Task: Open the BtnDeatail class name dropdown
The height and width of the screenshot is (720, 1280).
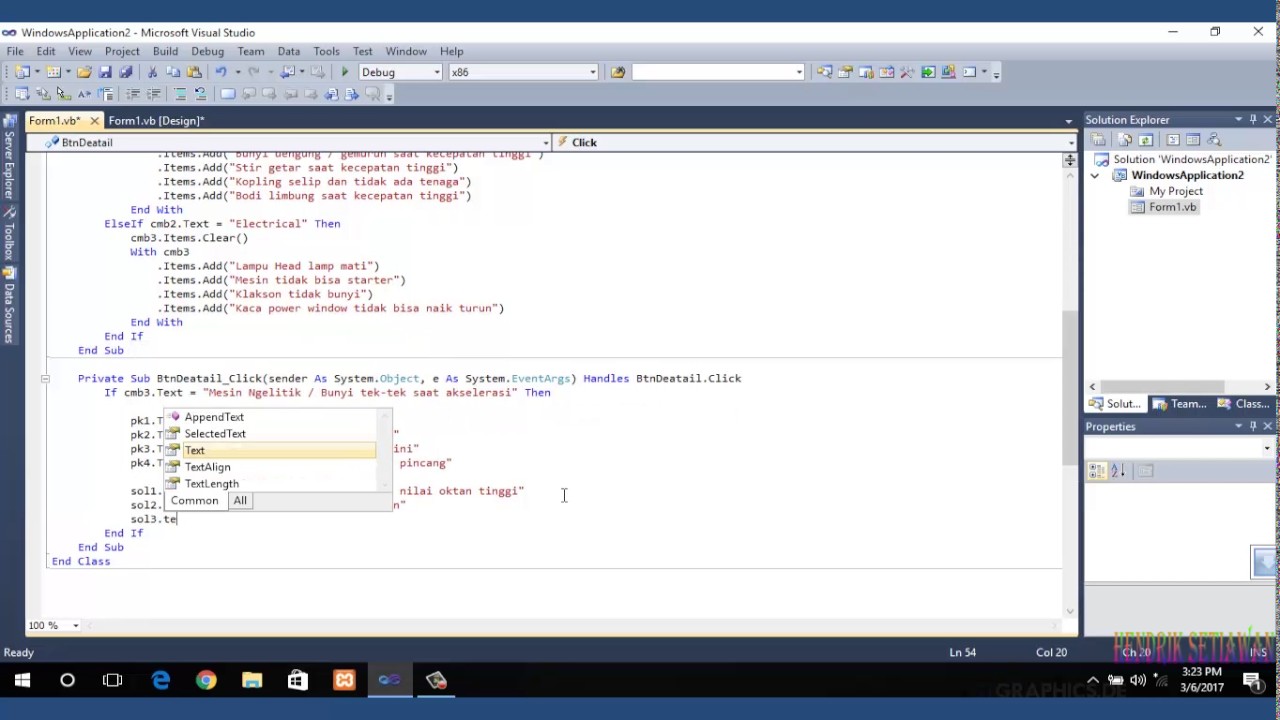Action: point(545,143)
